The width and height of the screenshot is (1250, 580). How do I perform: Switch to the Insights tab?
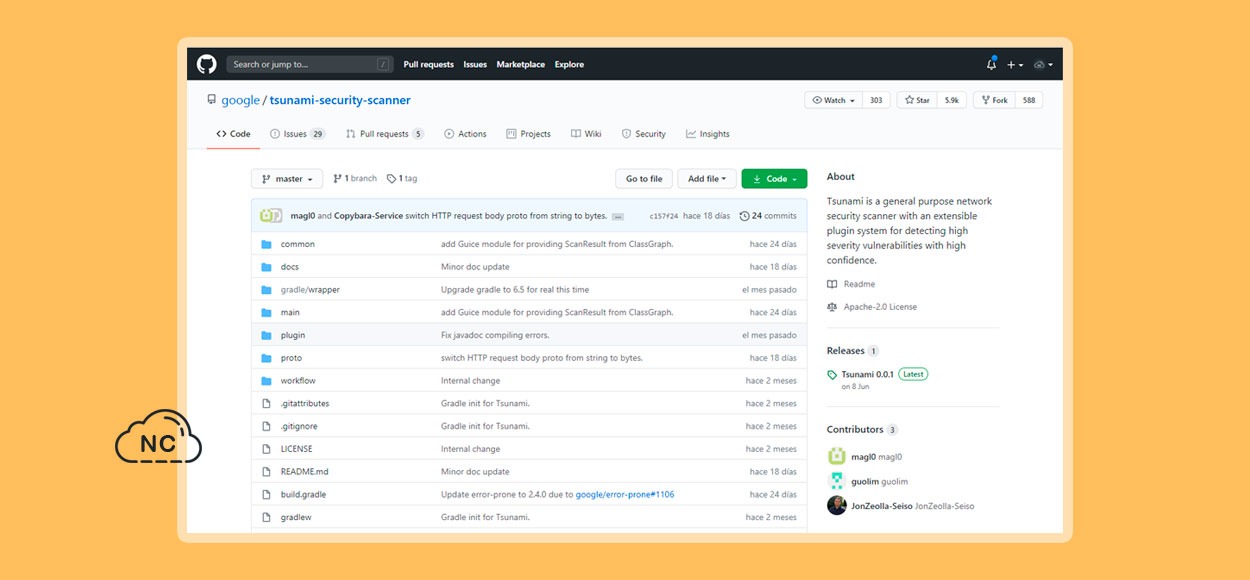(707, 134)
